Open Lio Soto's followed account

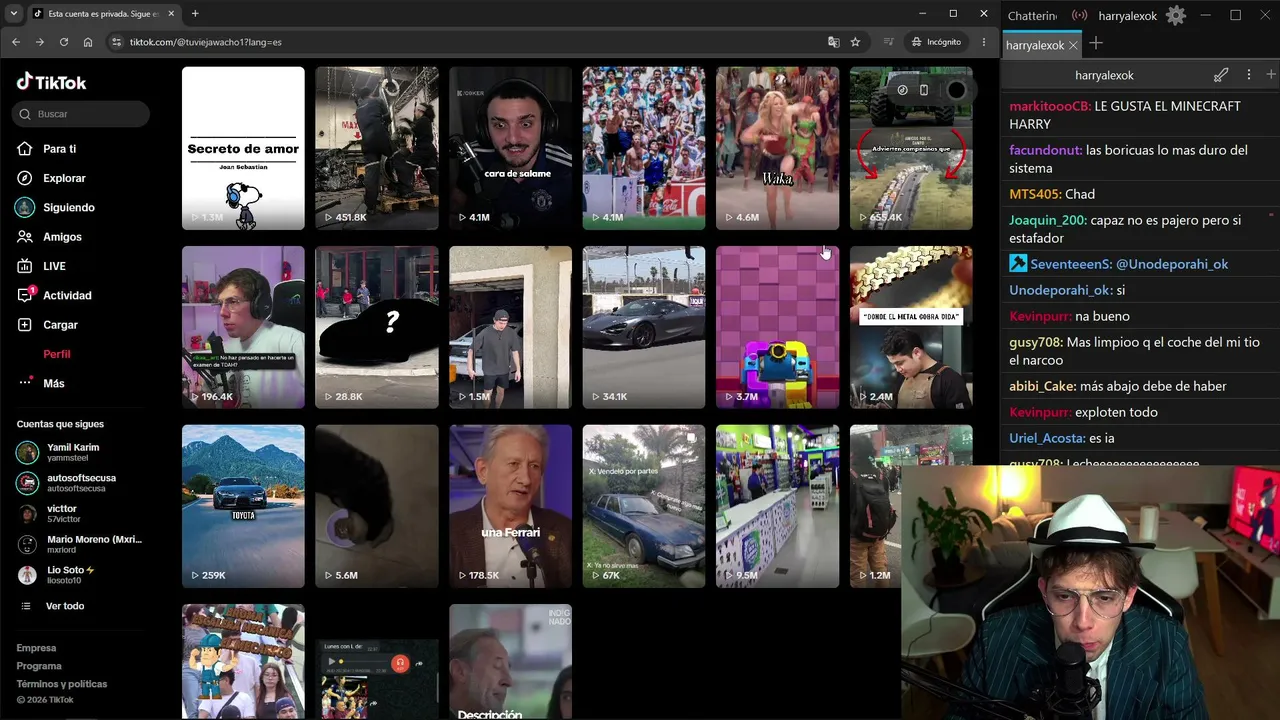tap(80, 575)
